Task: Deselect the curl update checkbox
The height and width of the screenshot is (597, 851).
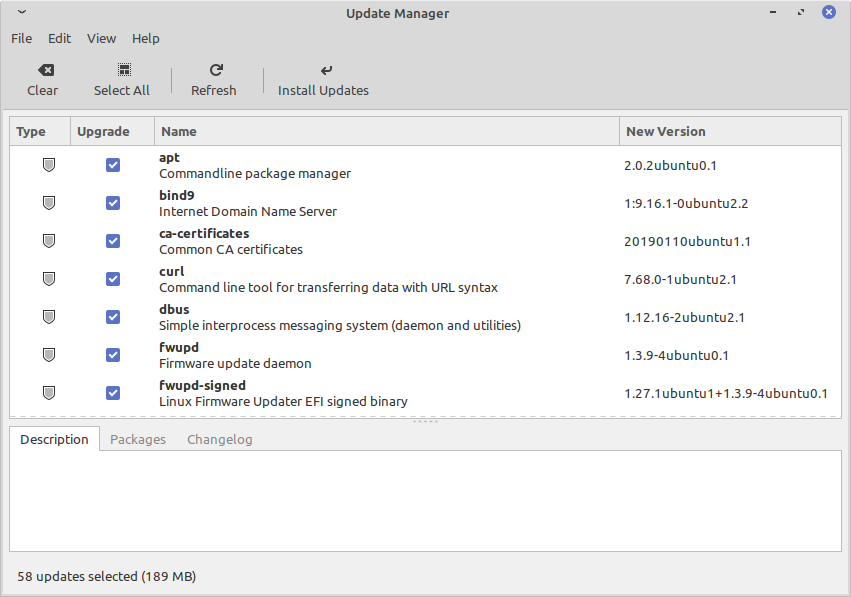Action: (x=112, y=279)
